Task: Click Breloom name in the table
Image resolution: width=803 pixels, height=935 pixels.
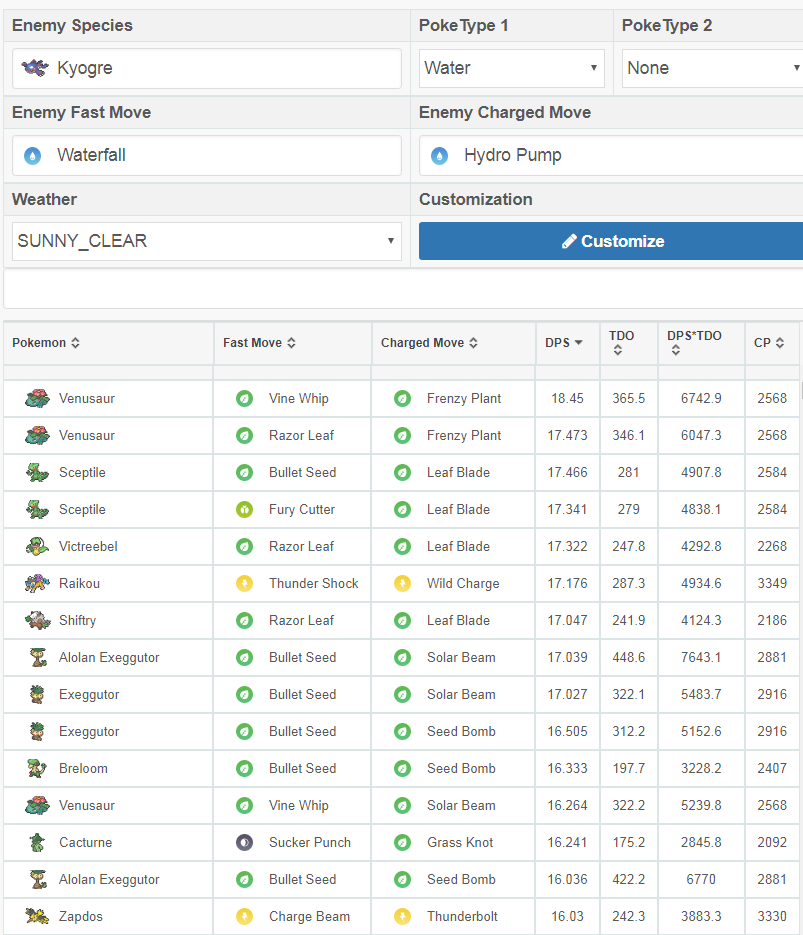Action: (83, 769)
